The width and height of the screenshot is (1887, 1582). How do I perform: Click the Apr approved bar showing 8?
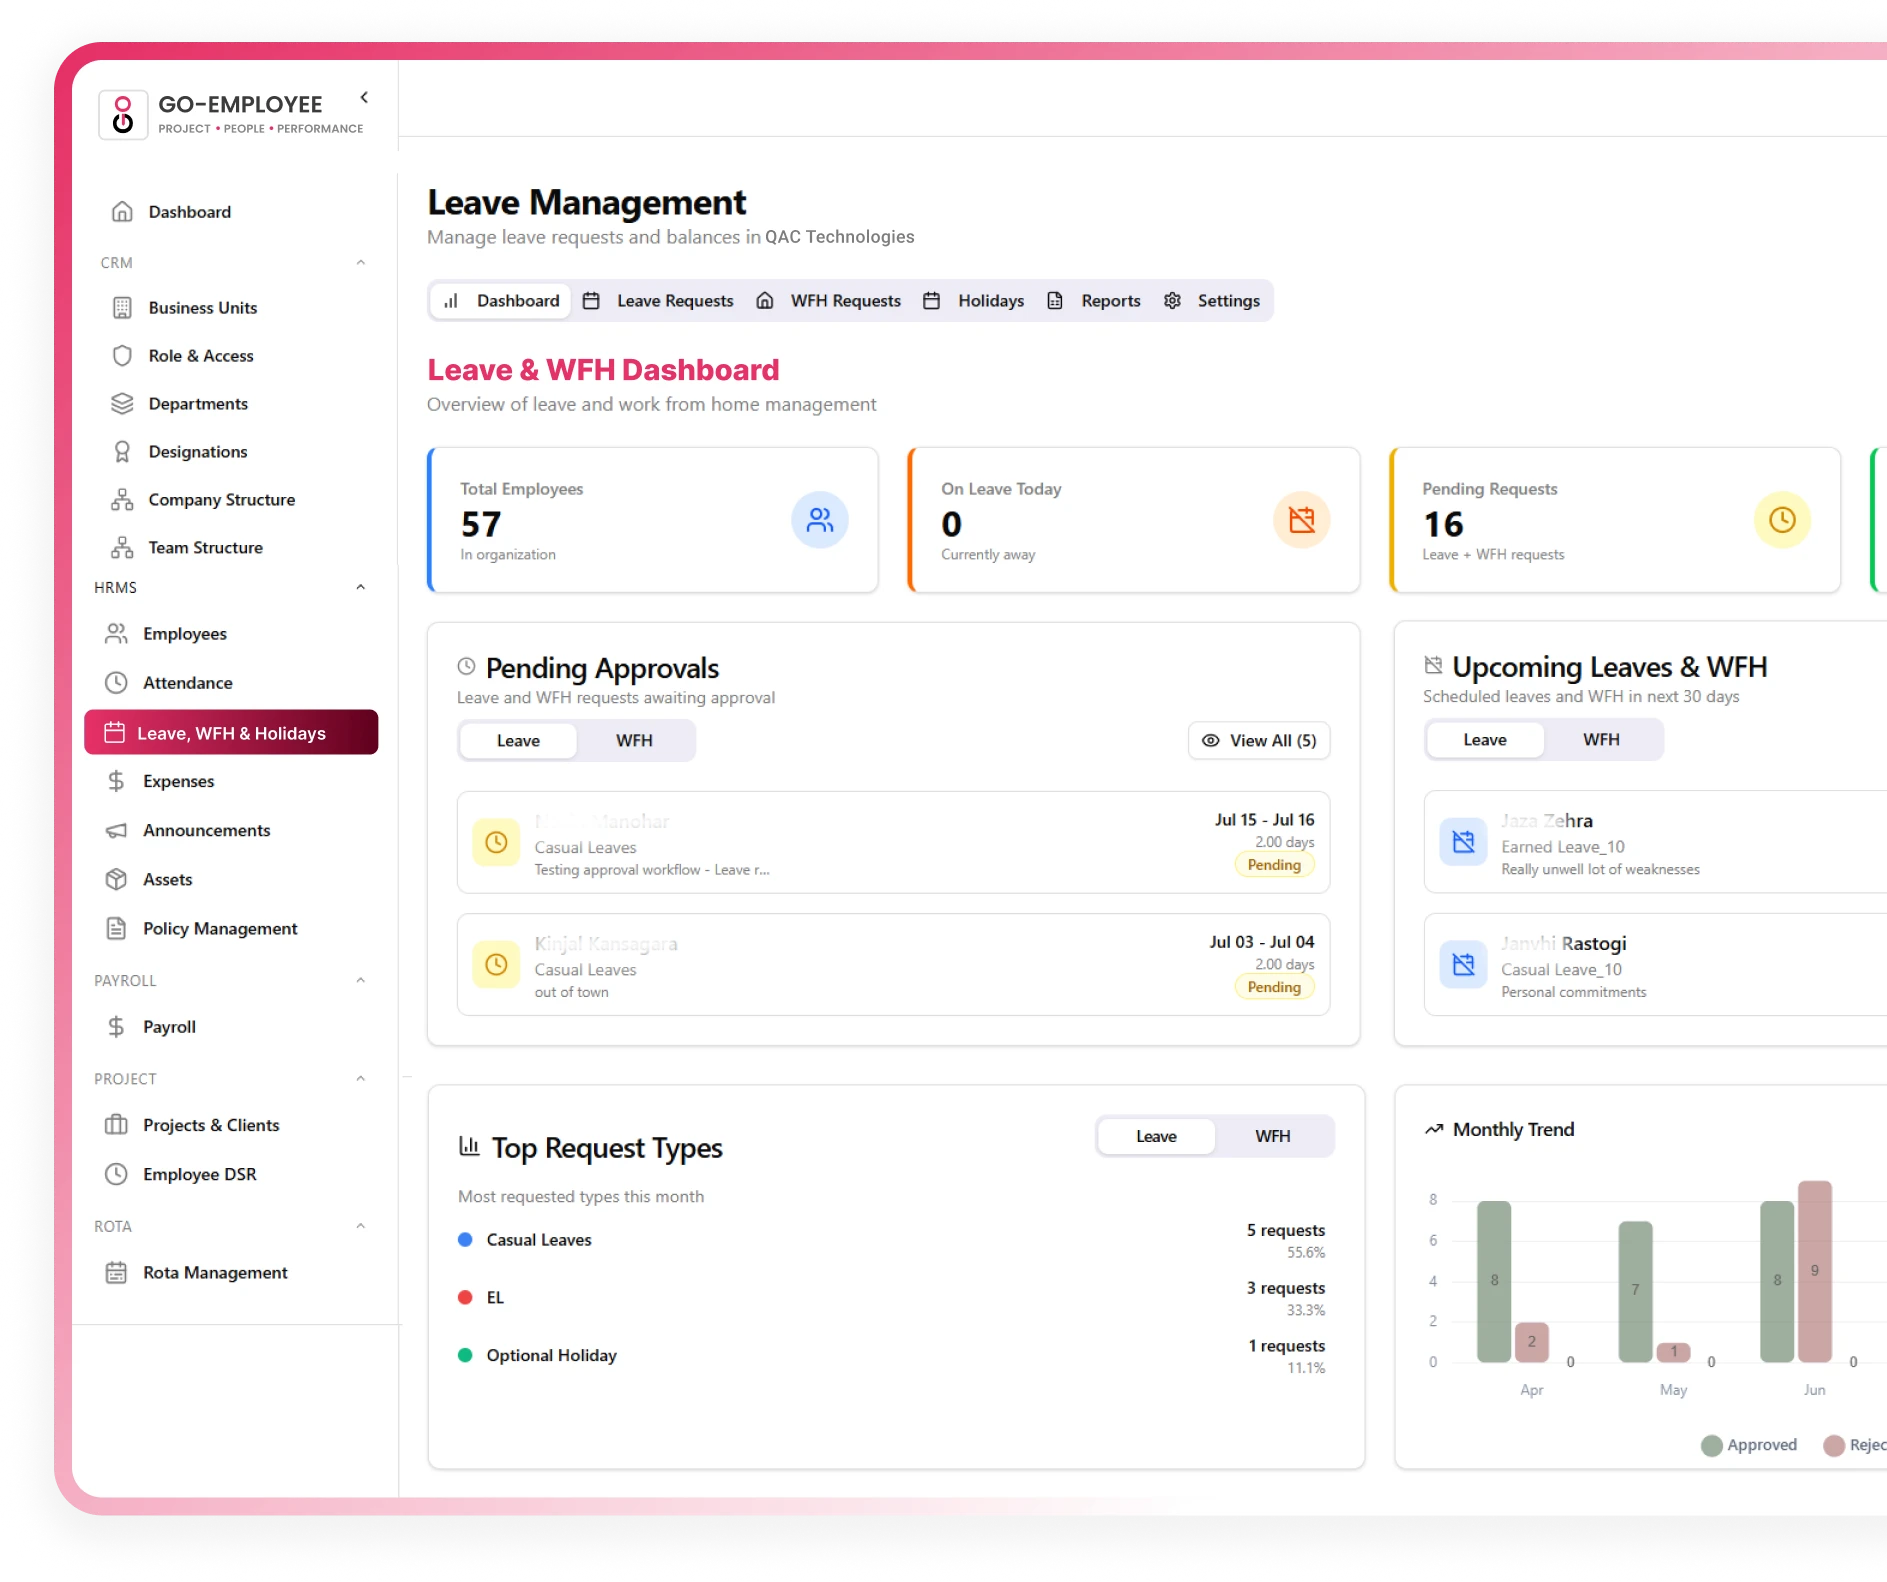(1494, 1282)
